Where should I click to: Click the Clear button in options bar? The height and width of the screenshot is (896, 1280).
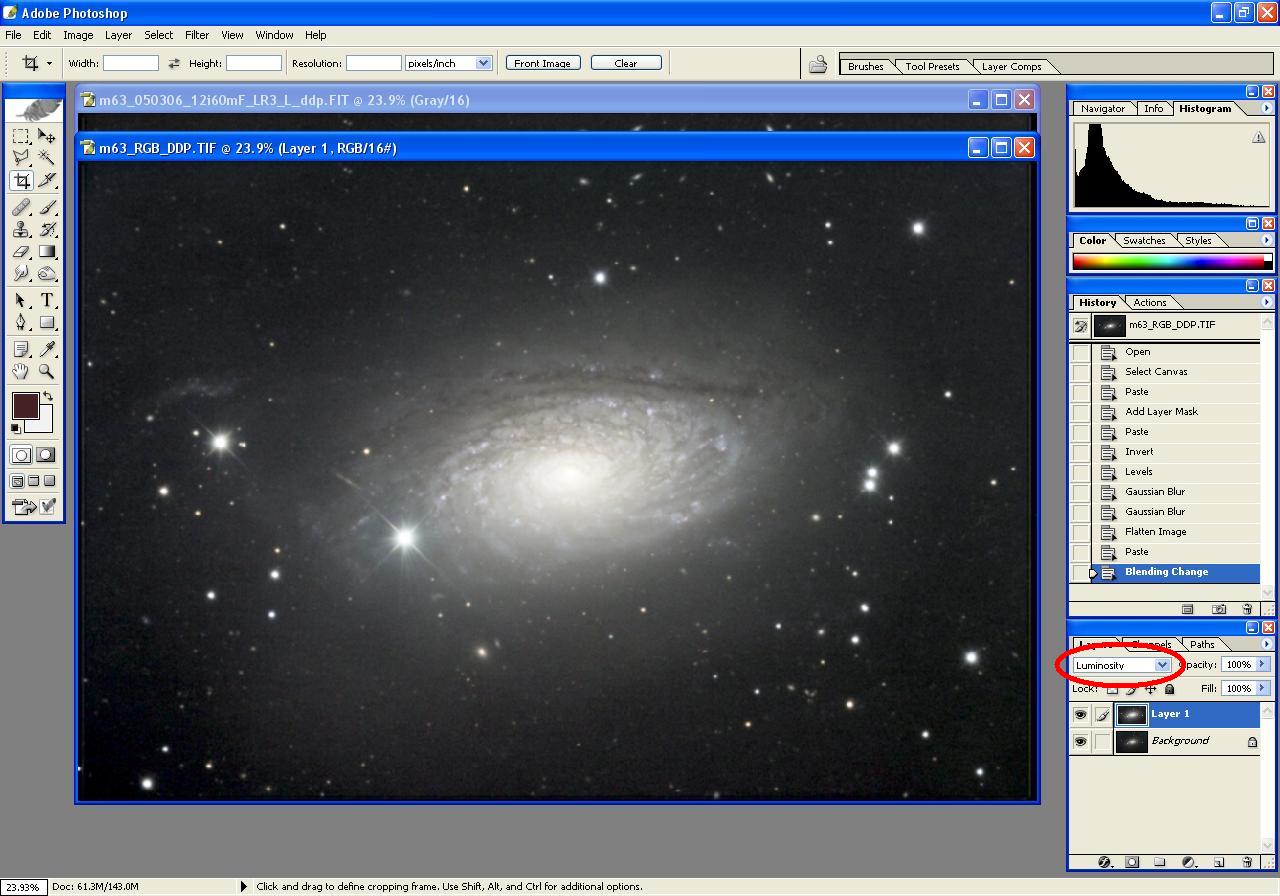click(626, 63)
